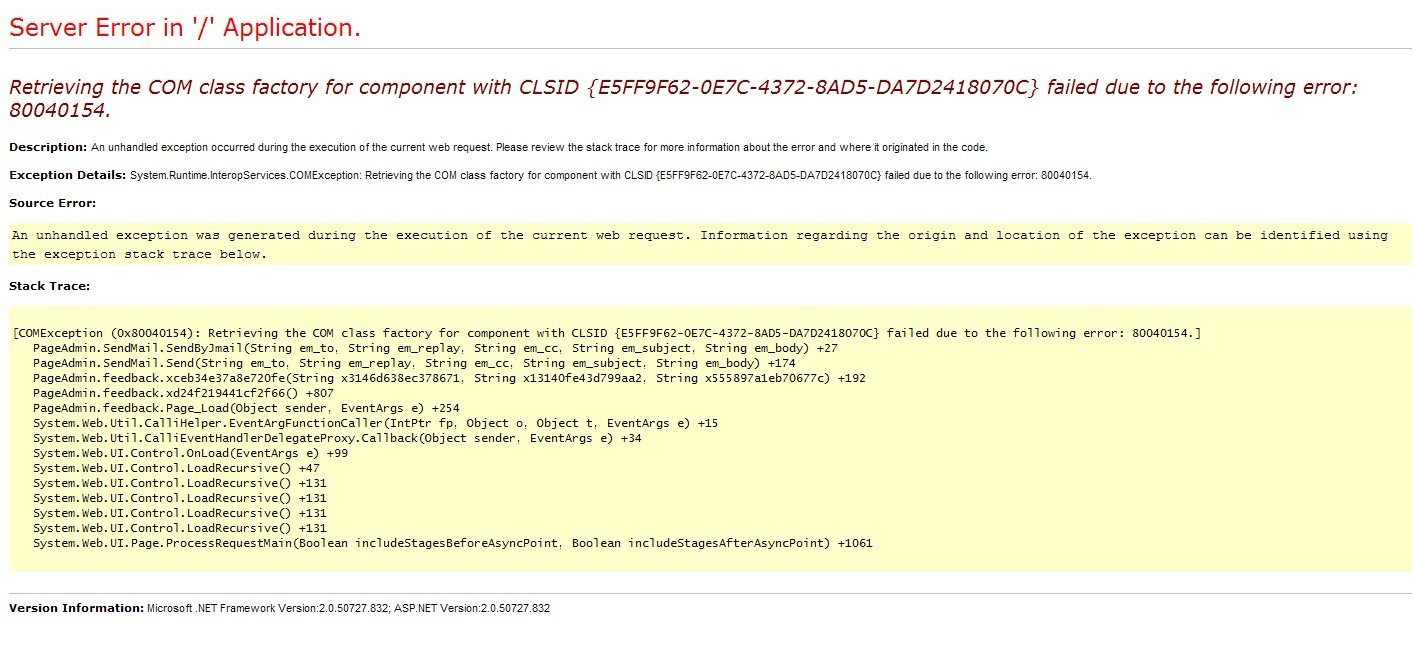Click the 'Stack Trace:' bold label

49,286
